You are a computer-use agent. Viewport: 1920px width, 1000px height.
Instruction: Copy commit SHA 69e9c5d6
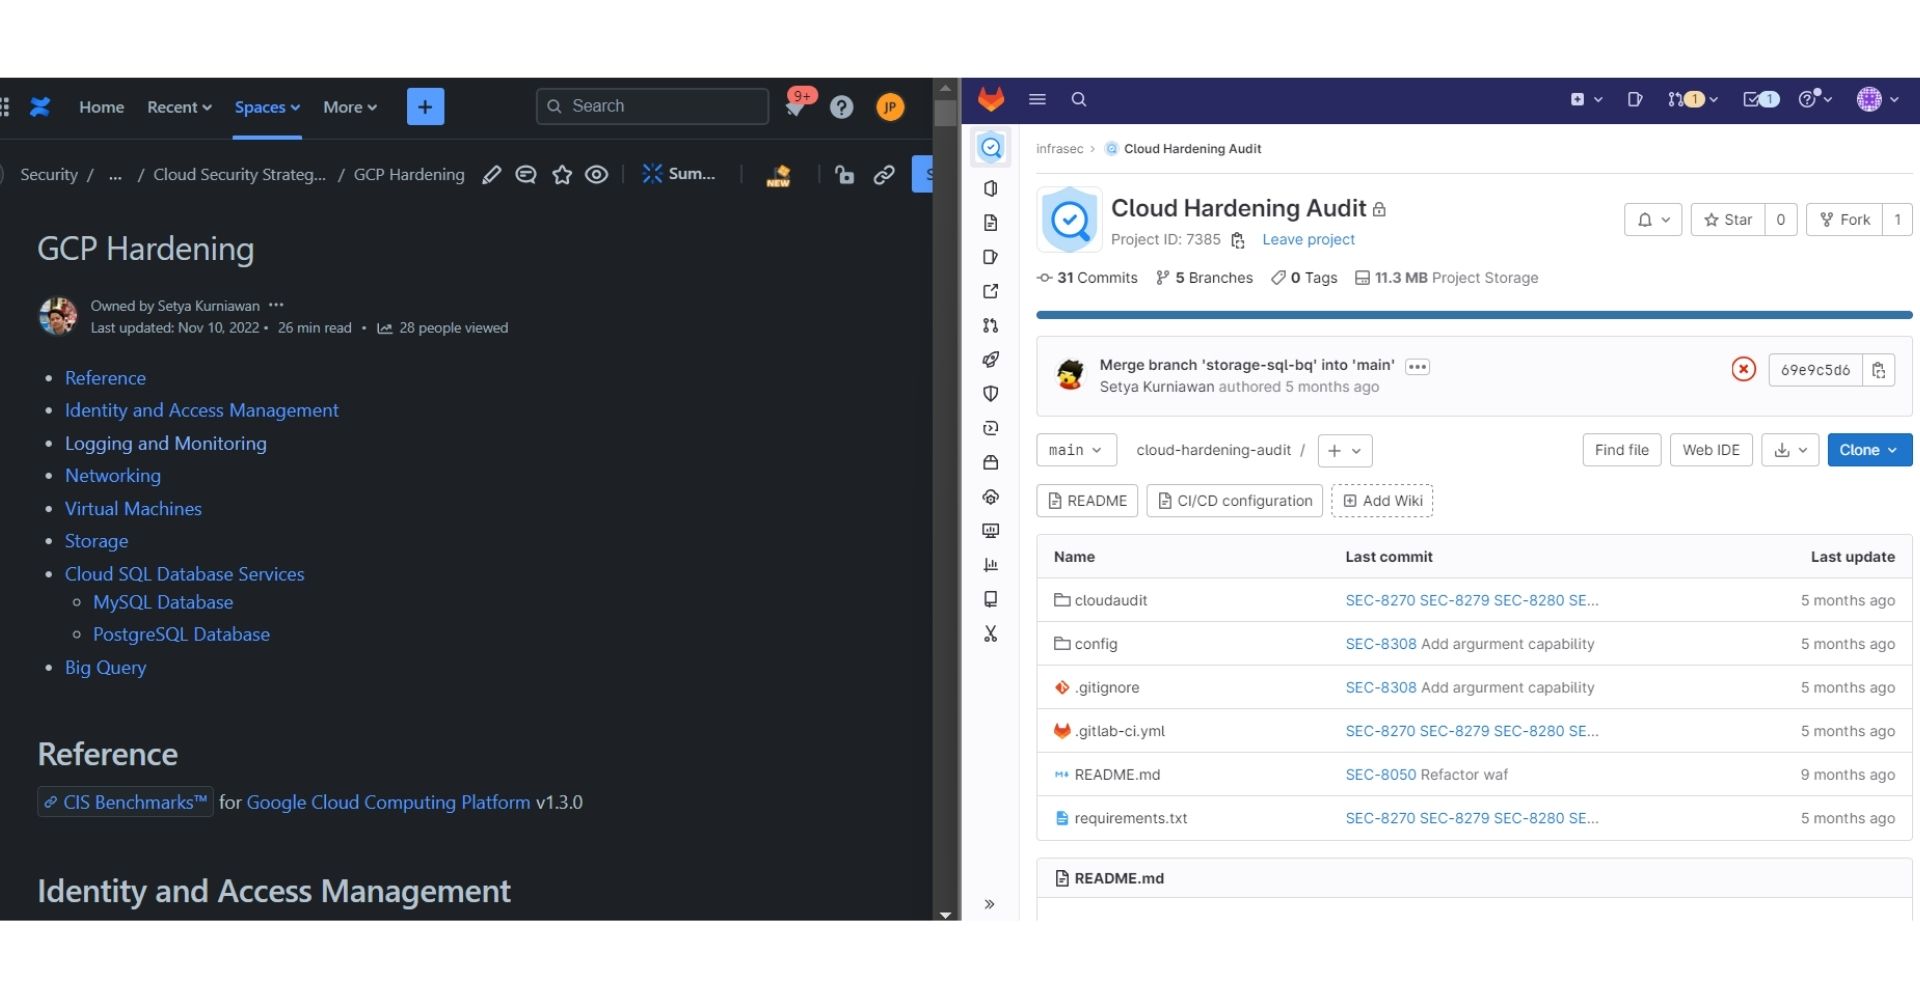point(1879,370)
